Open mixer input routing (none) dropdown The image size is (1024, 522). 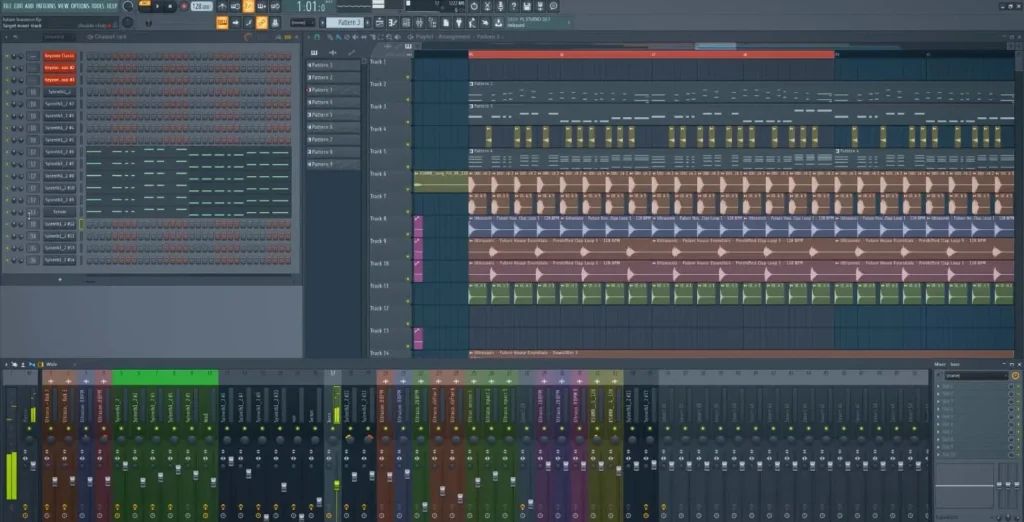pyautogui.click(x=976, y=376)
